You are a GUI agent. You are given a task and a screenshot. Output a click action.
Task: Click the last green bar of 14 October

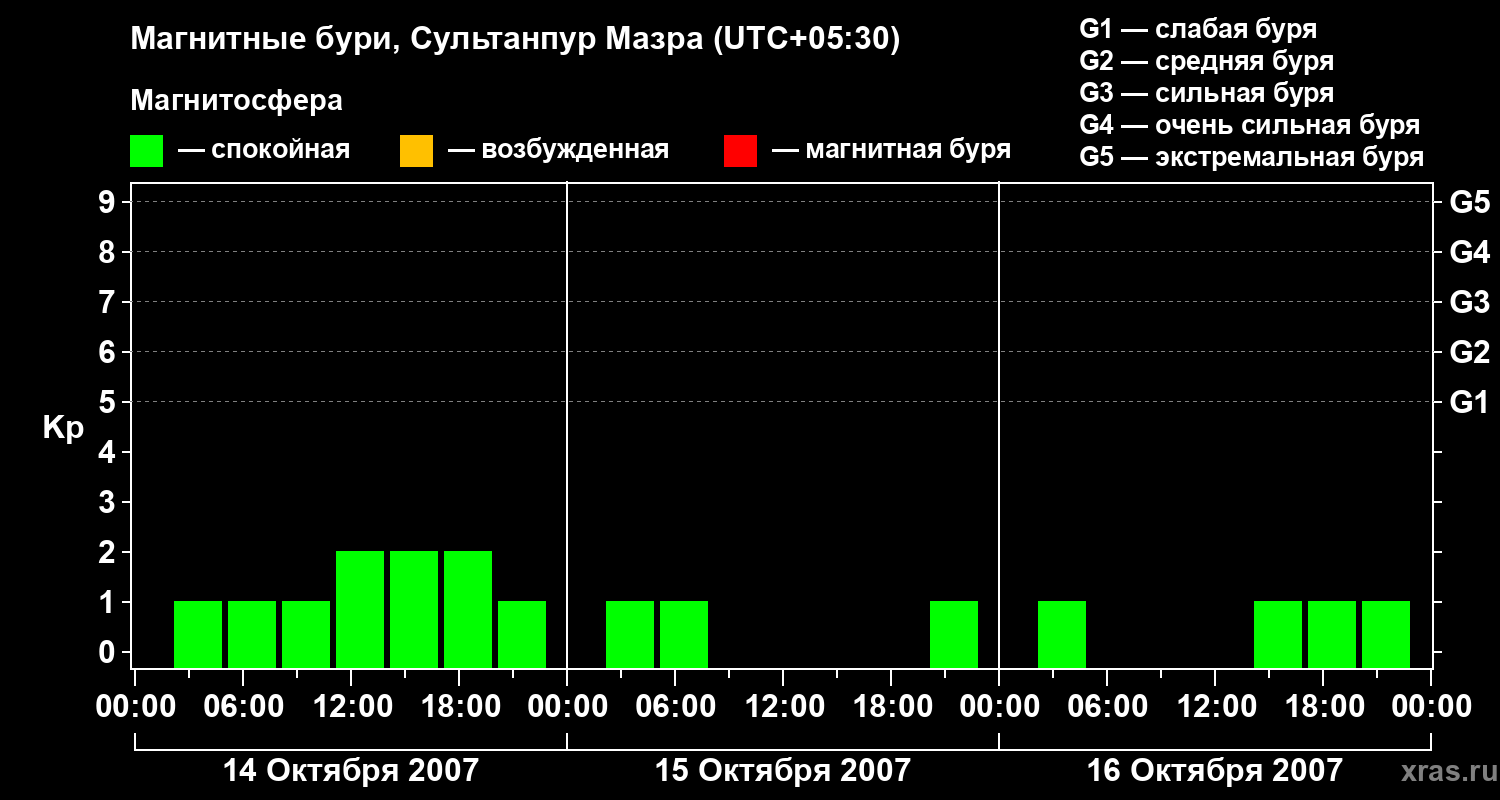[x=522, y=634]
